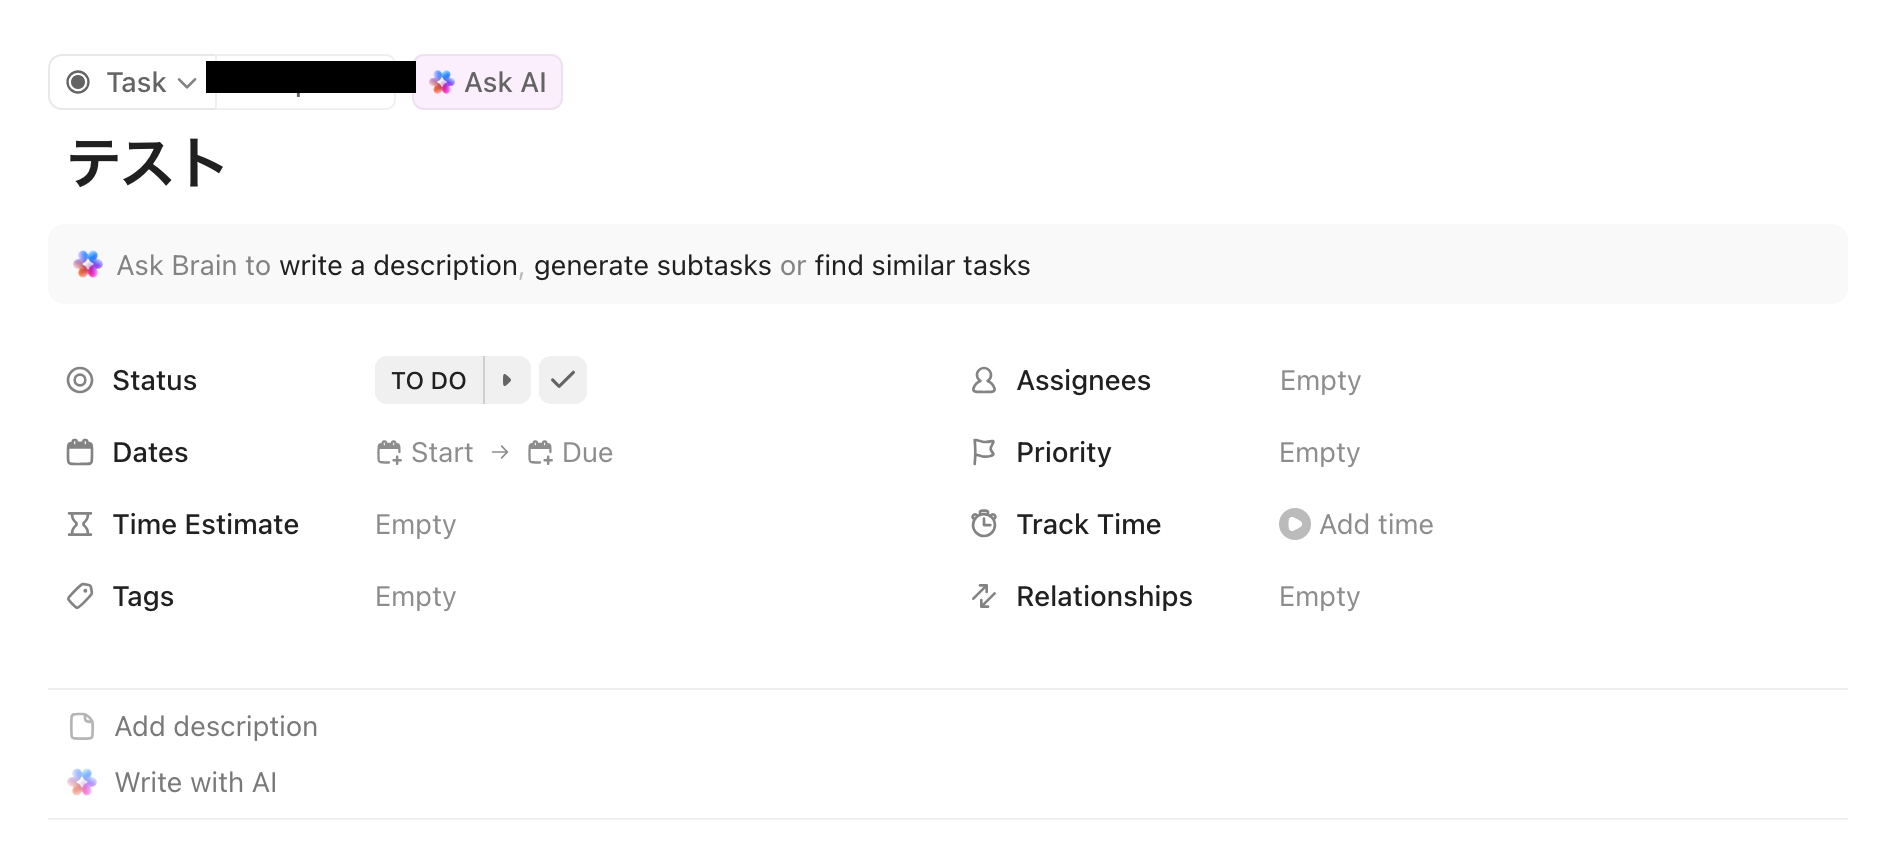The height and width of the screenshot is (852, 1898).
Task: Set assignees by clicking its Empty field
Action: point(1320,380)
